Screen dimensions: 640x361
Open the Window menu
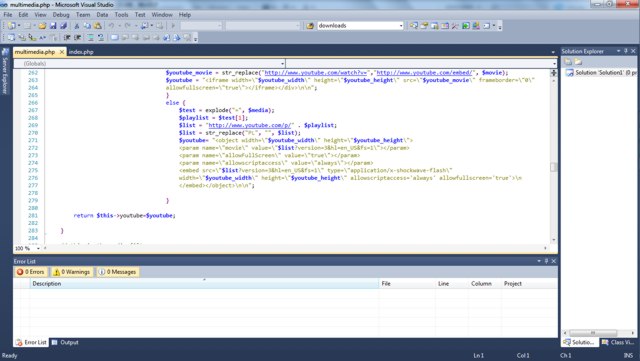pyautogui.click(x=162, y=15)
